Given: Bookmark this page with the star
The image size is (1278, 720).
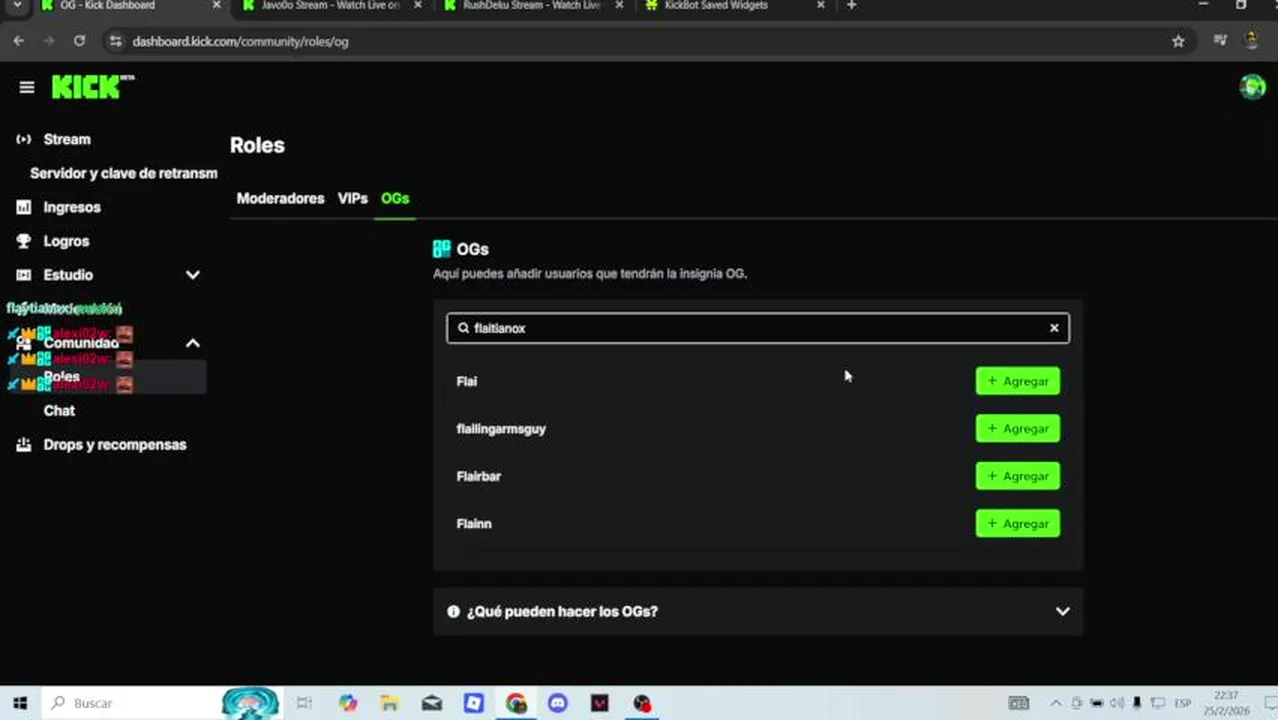Looking at the screenshot, I should point(1178,41).
